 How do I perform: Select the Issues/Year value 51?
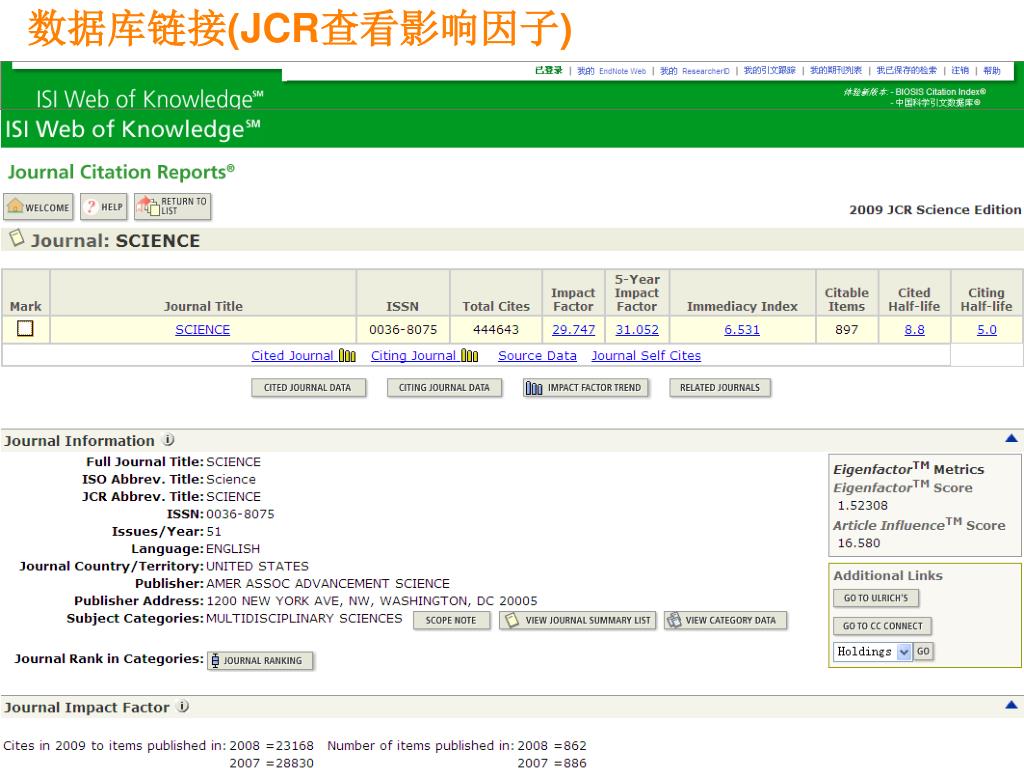214,531
